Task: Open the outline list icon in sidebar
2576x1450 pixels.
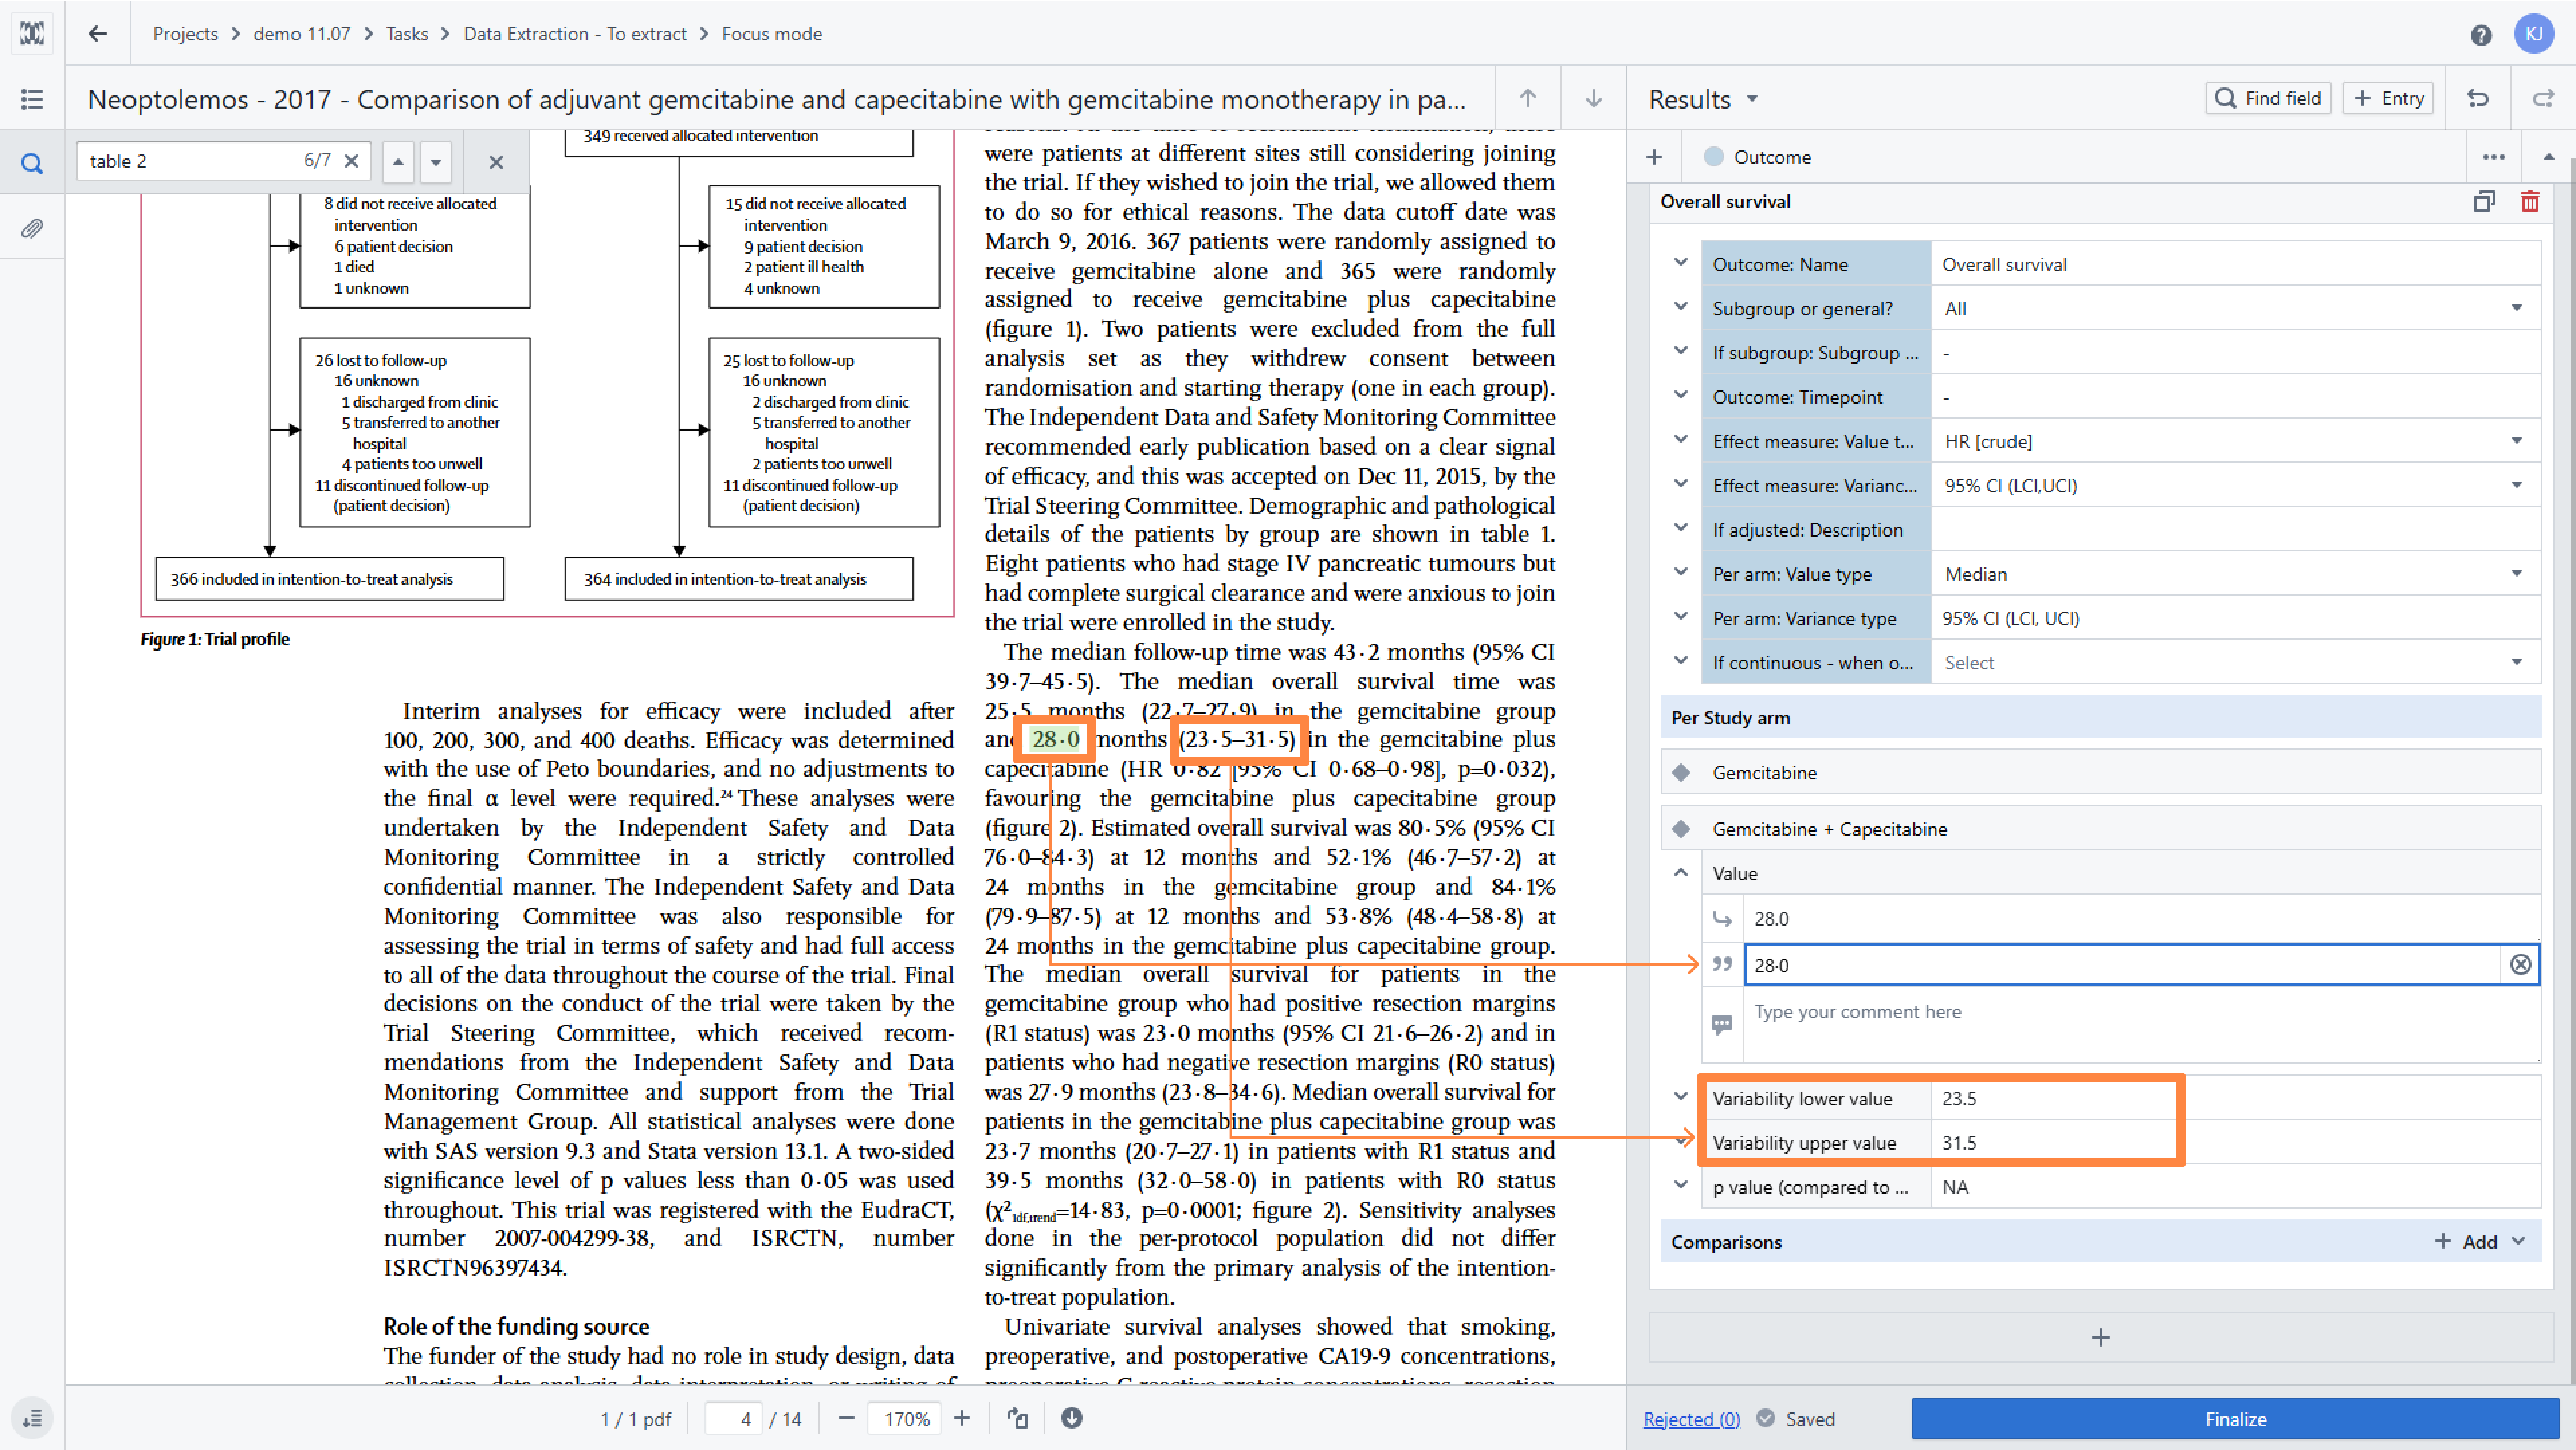Action: (32, 99)
